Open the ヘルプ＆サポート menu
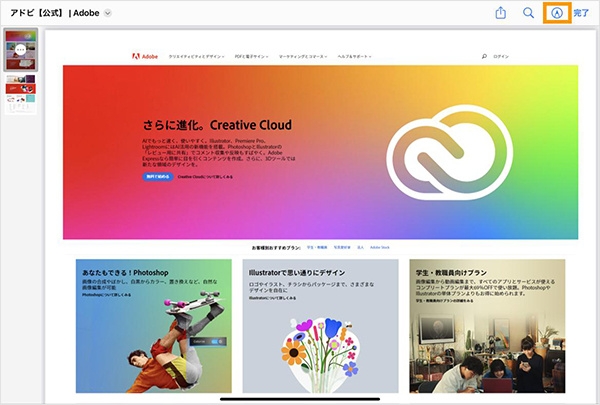 (x=354, y=56)
